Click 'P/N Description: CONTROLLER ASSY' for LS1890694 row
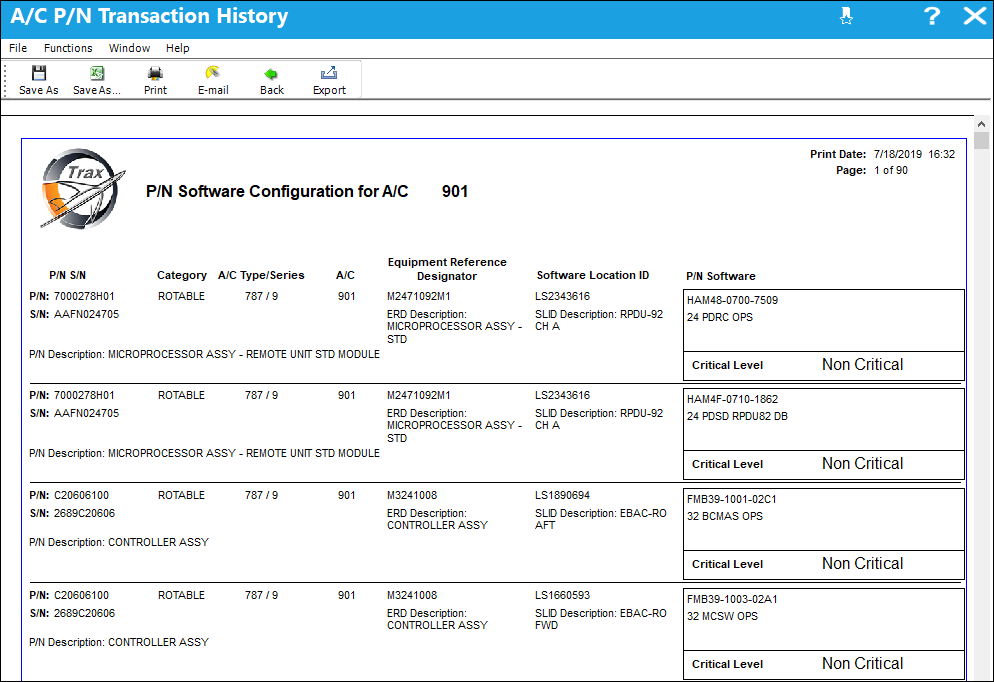994x682 pixels. (119, 543)
